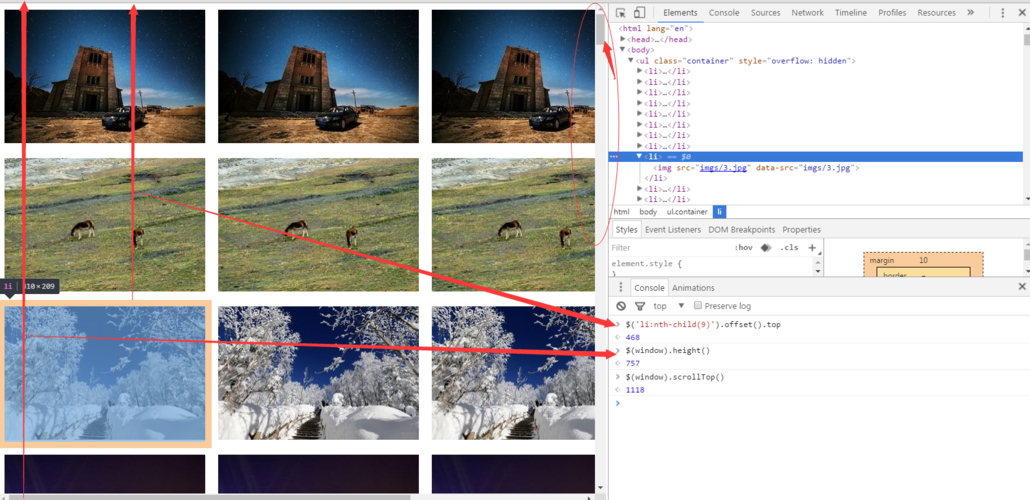Click the li size tooltip label
This screenshot has width=1030, height=500.
click(30, 286)
